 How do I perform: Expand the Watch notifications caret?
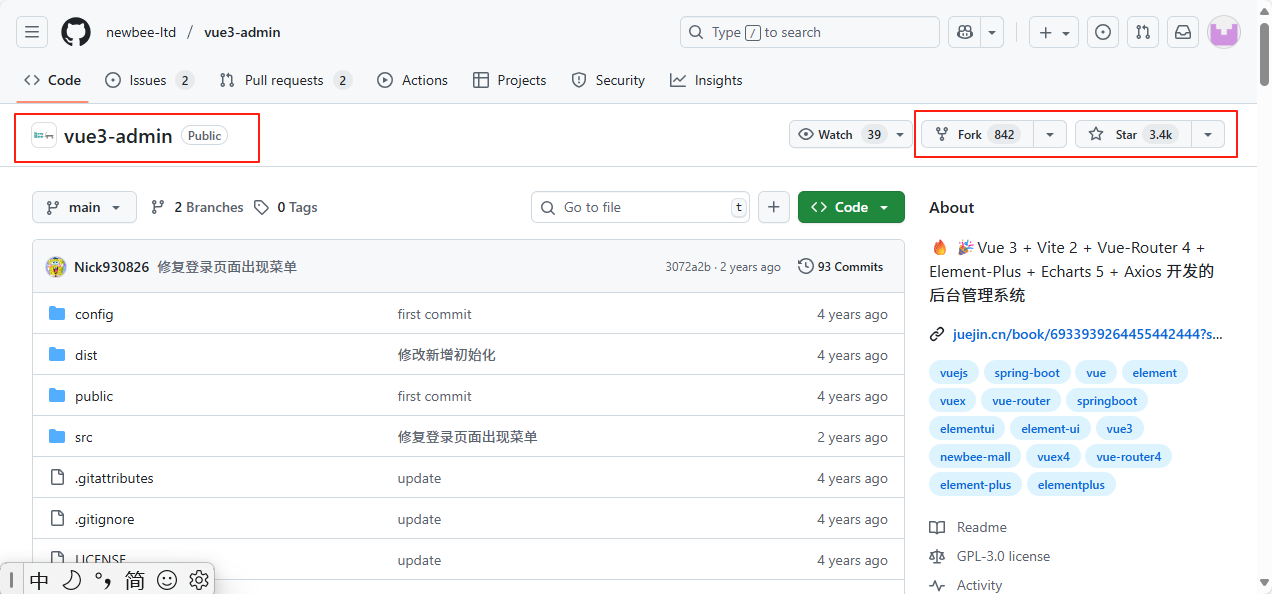[900, 134]
